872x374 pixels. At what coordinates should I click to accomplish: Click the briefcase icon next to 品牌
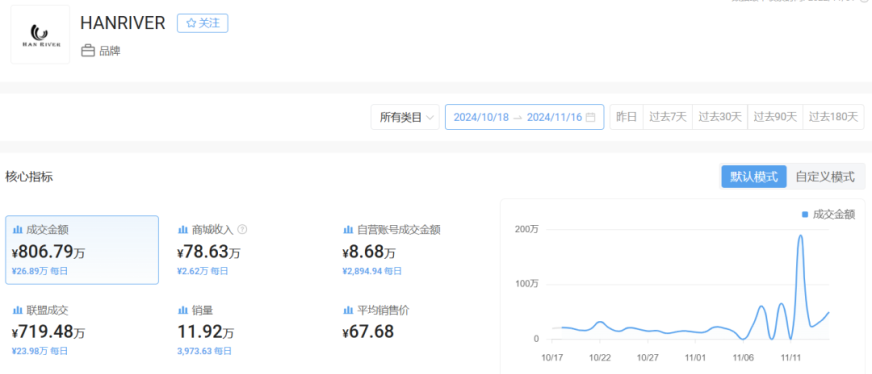[x=88, y=52]
